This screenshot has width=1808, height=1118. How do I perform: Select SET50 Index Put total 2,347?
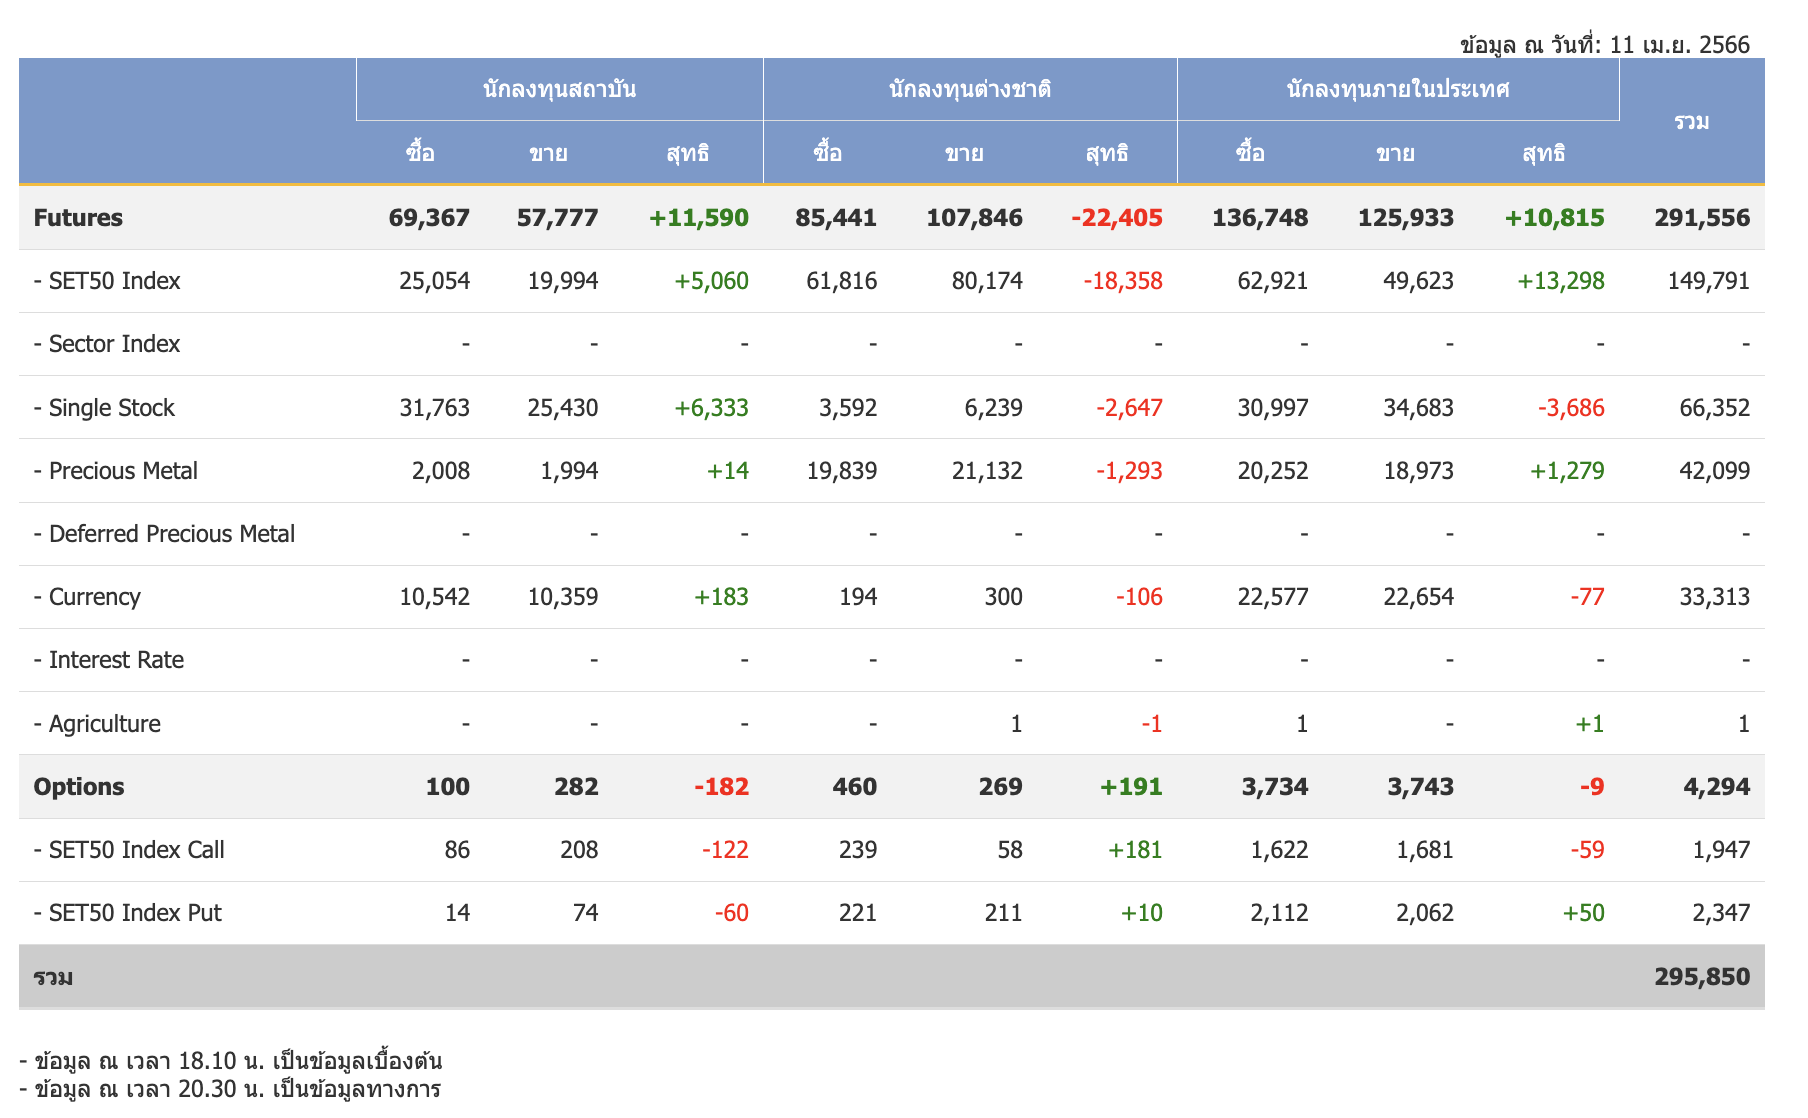(1721, 913)
